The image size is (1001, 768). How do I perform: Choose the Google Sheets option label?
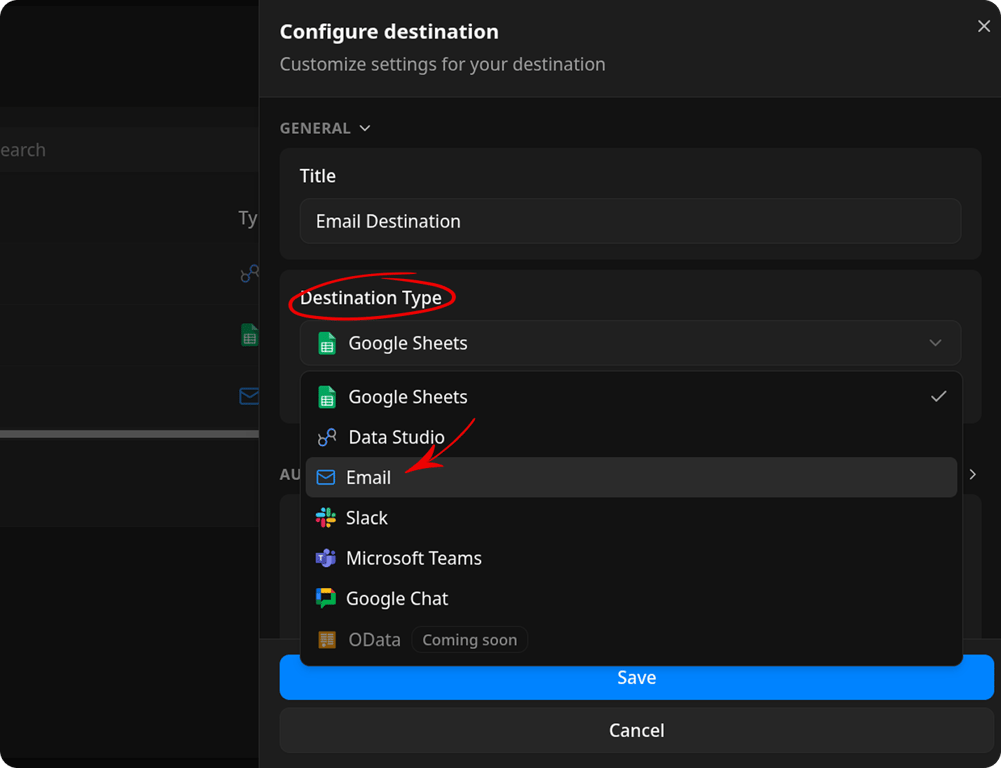[408, 397]
